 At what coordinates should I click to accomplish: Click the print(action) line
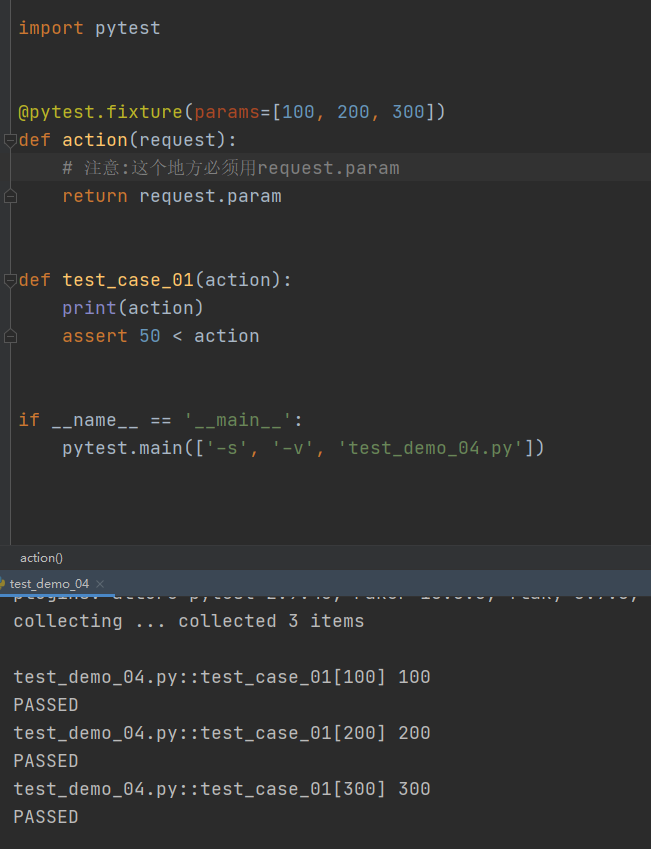click(x=133, y=308)
